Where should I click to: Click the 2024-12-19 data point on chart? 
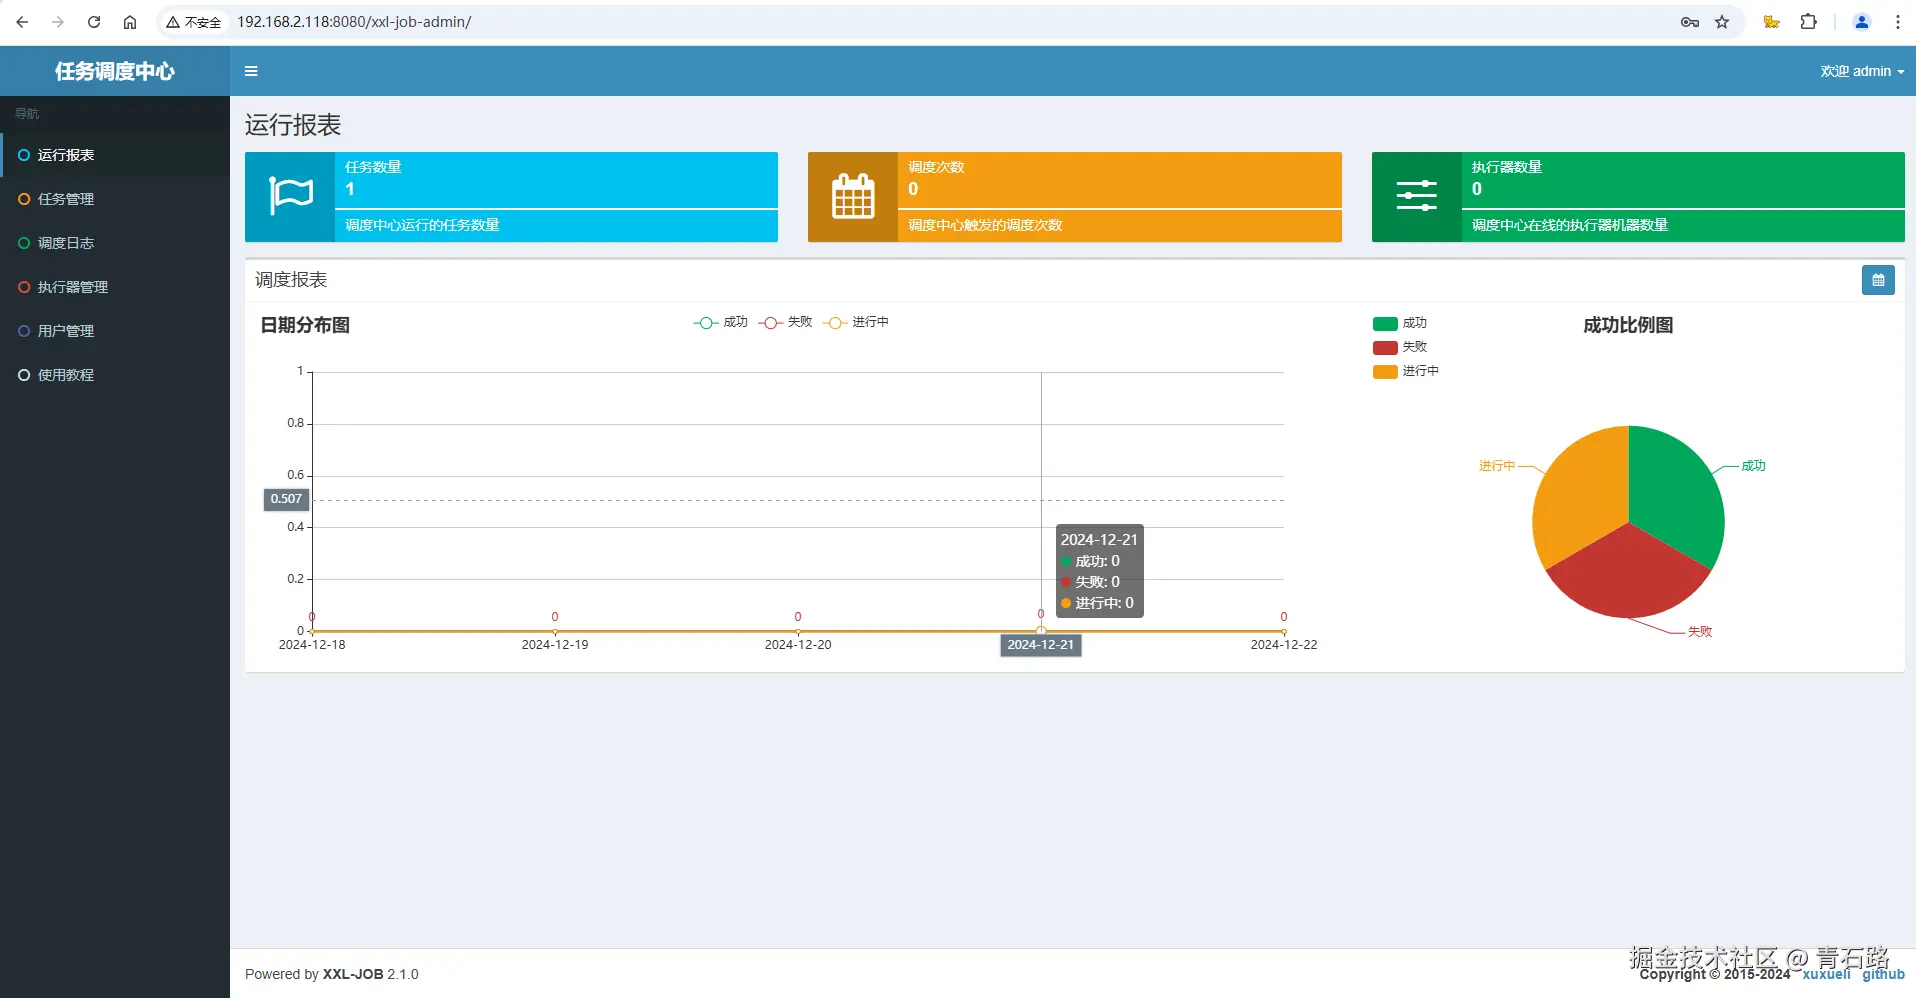point(555,631)
